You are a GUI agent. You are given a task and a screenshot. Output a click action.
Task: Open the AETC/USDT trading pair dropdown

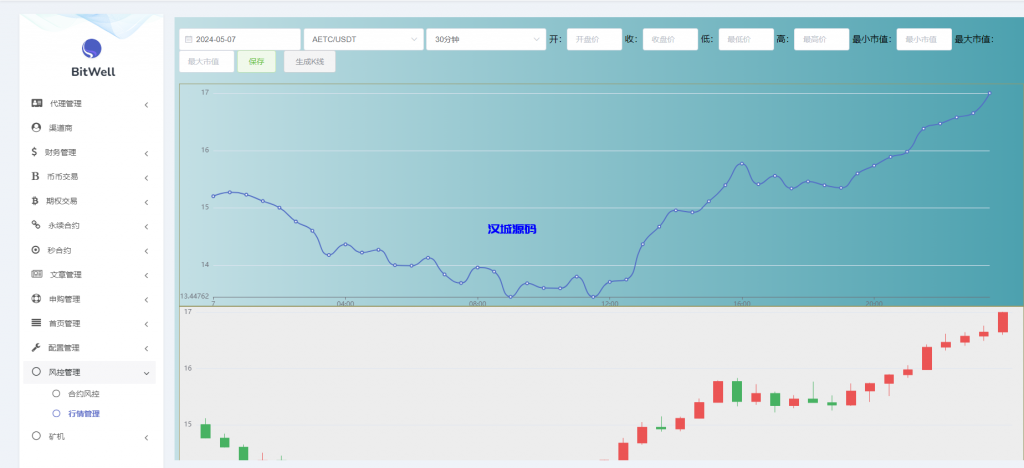[363, 39]
